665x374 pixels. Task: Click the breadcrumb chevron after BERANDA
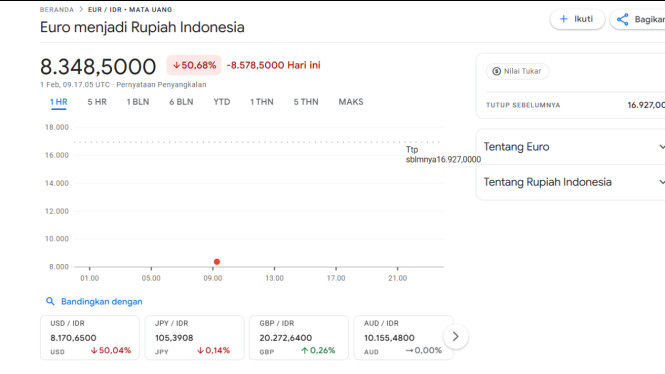[x=81, y=9]
